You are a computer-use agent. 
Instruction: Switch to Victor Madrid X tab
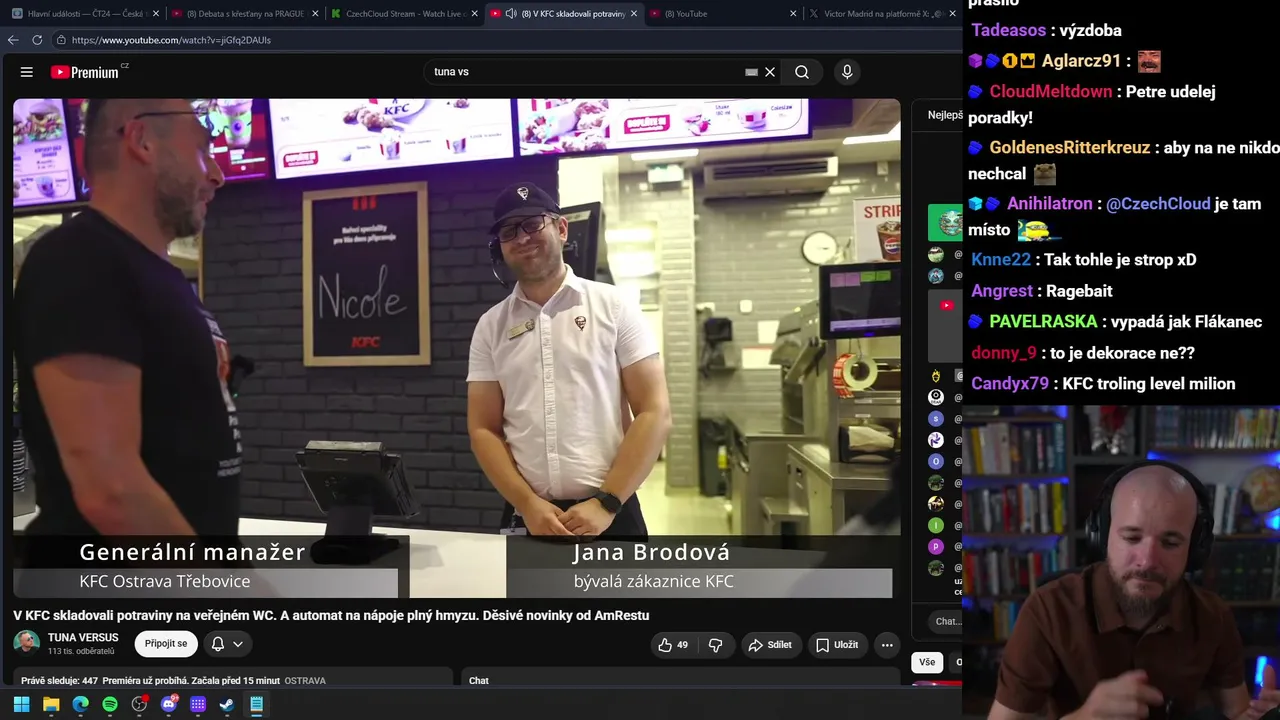click(x=883, y=14)
